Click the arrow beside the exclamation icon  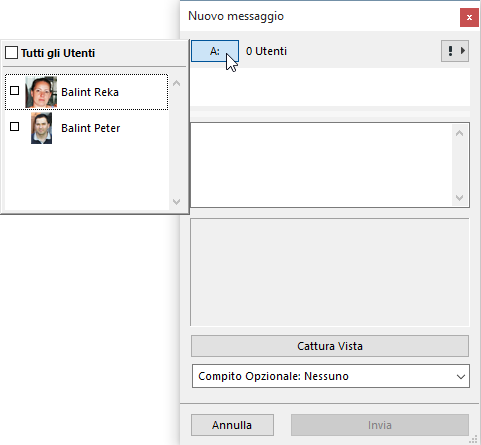(x=463, y=51)
